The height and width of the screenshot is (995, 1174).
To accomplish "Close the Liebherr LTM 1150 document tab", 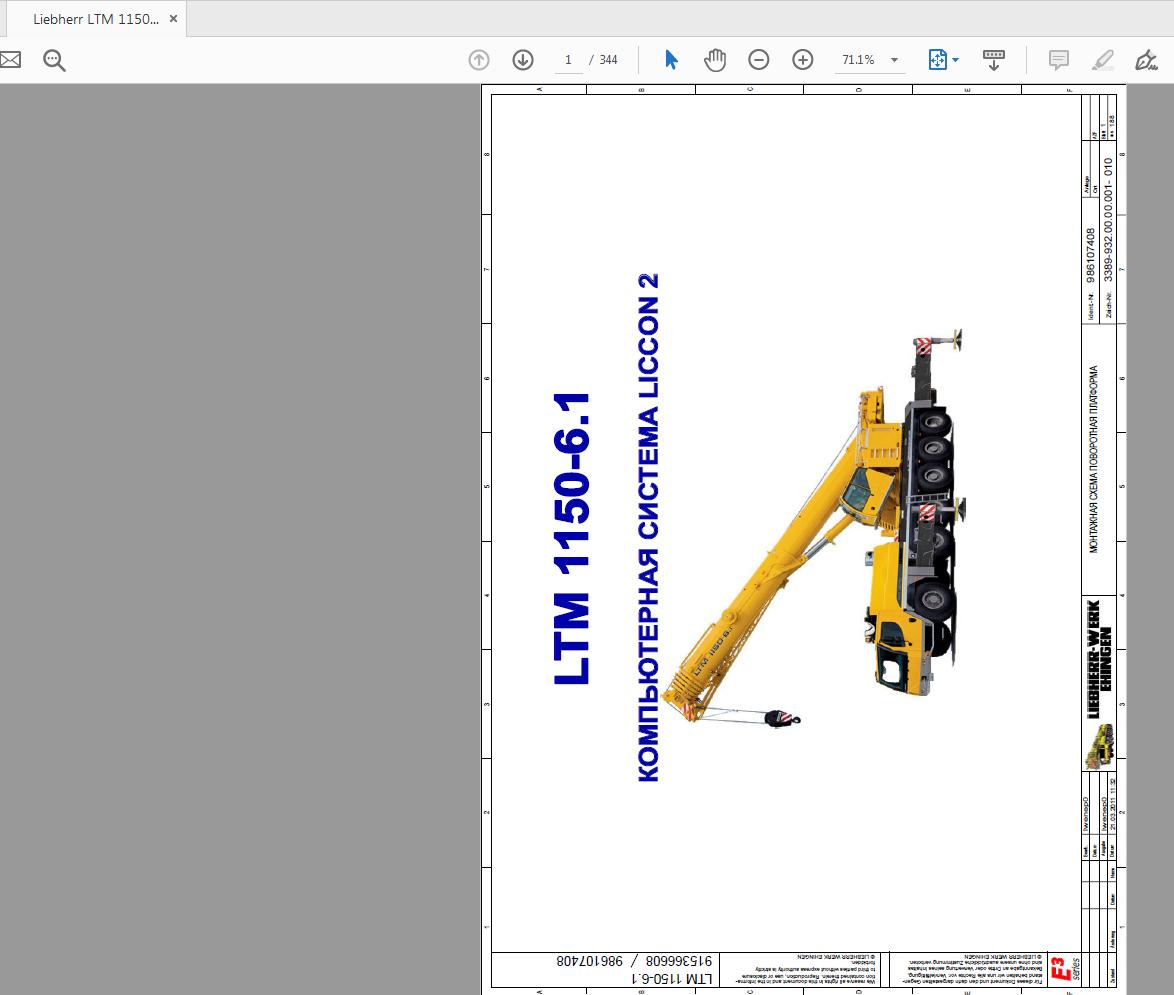I will tap(173, 19).
